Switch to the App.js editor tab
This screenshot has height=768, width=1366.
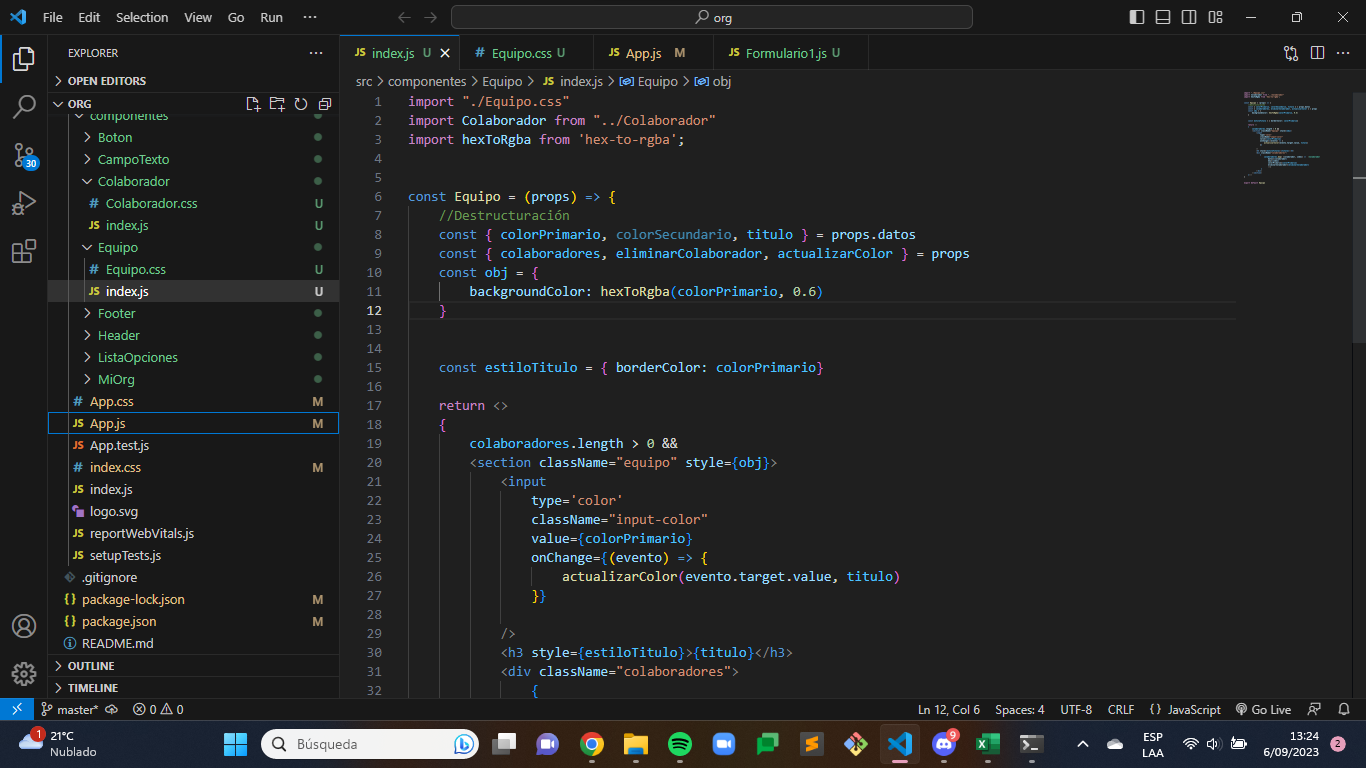653,53
